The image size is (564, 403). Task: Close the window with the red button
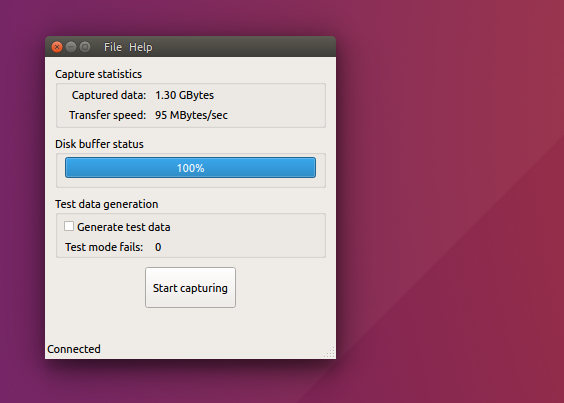[x=57, y=47]
